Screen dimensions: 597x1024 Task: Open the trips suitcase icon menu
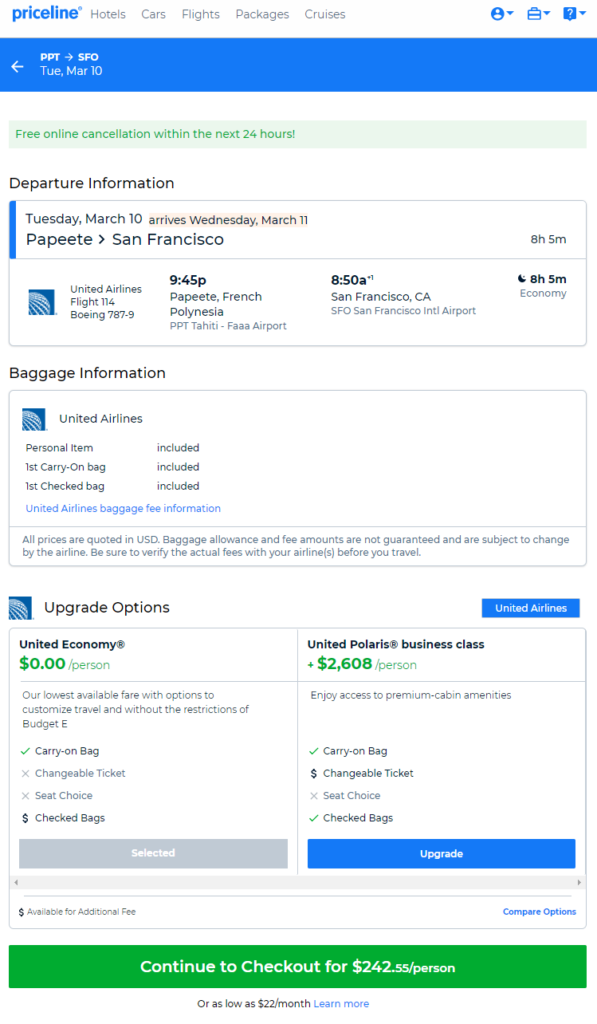(x=538, y=14)
